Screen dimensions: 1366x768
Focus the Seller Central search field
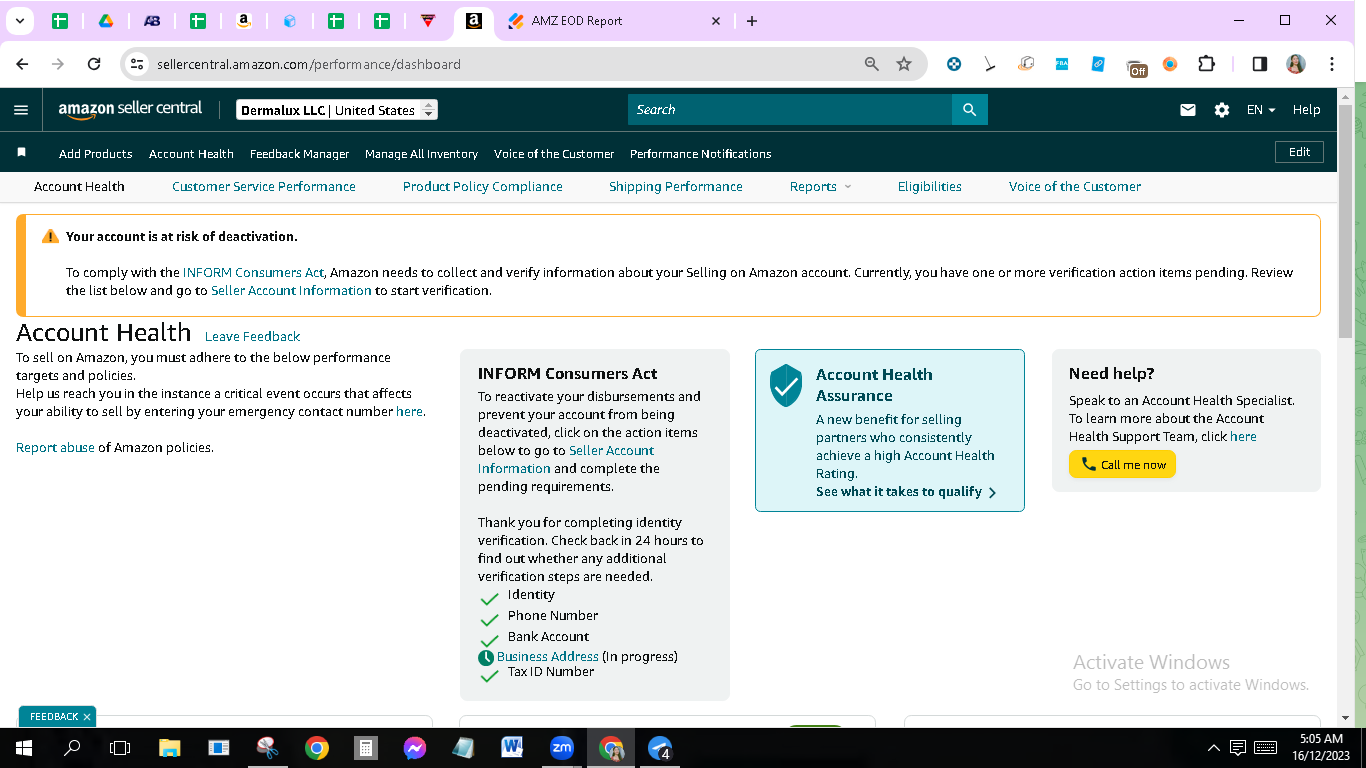(x=790, y=110)
